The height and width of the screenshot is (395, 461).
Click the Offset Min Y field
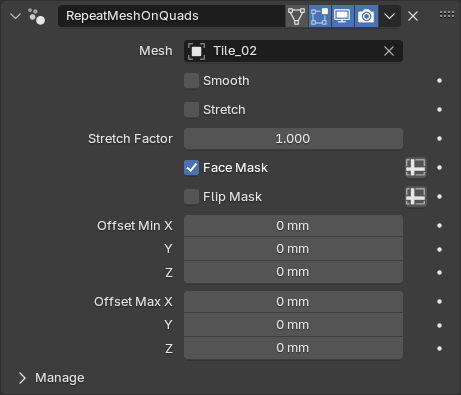click(293, 249)
